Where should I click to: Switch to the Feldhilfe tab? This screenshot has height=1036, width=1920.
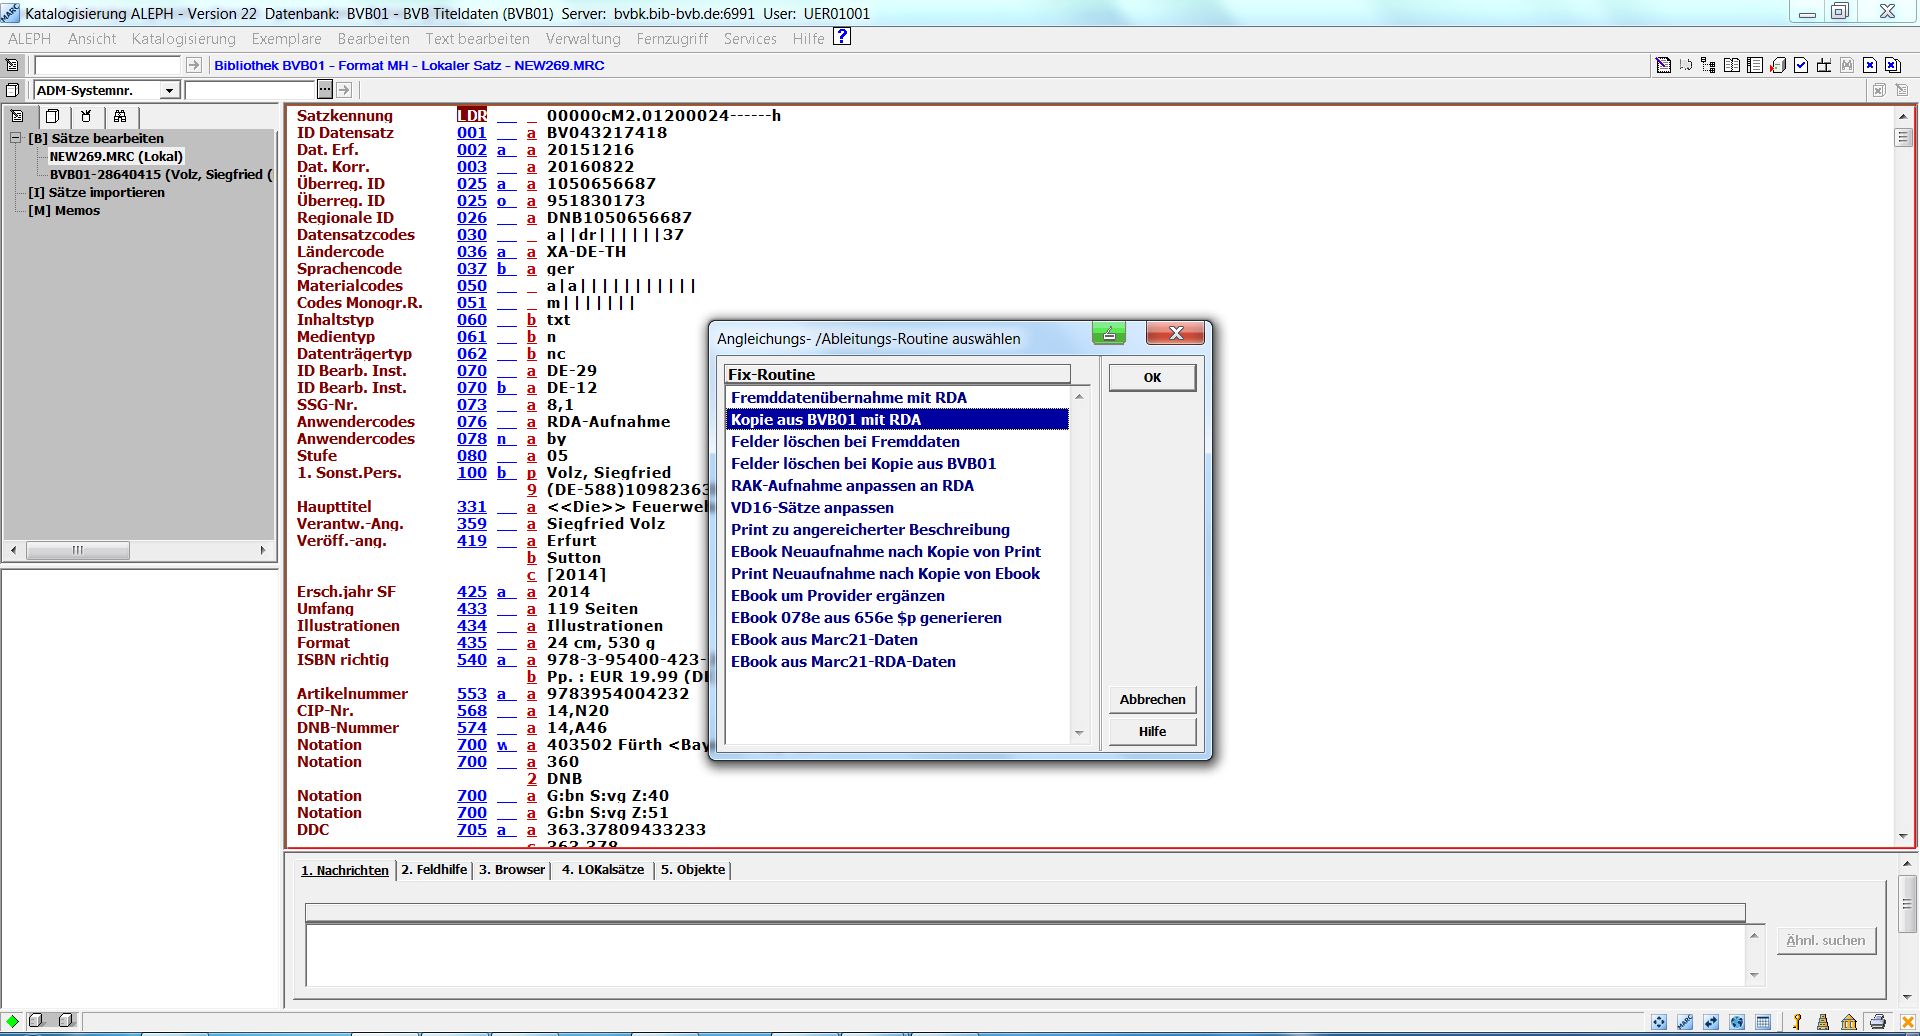point(434,870)
